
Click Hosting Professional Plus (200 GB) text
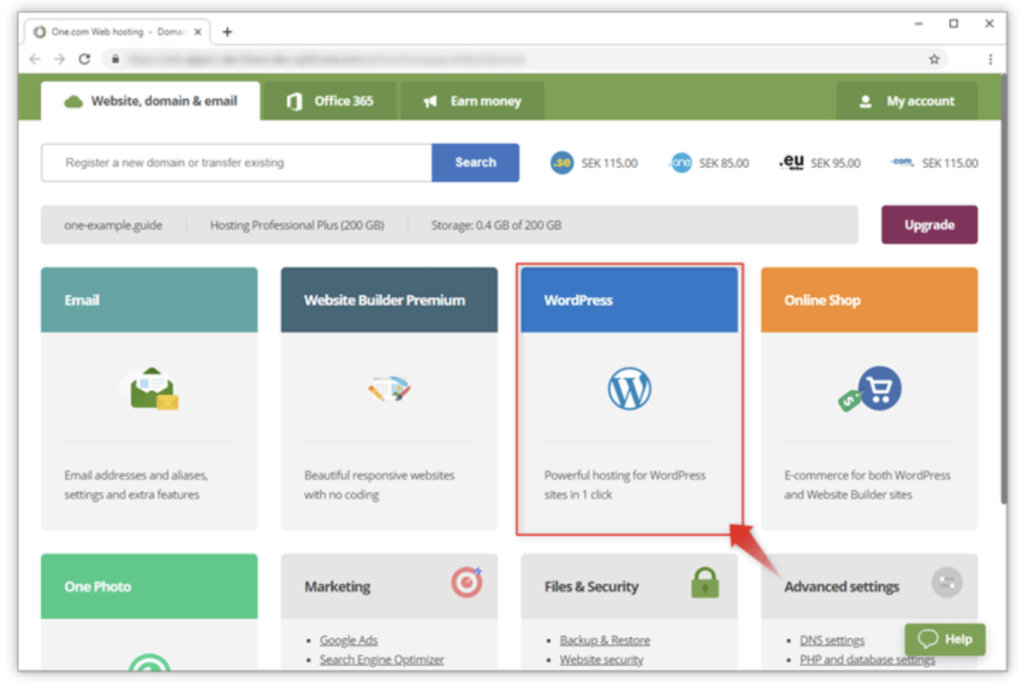(297, 225)
